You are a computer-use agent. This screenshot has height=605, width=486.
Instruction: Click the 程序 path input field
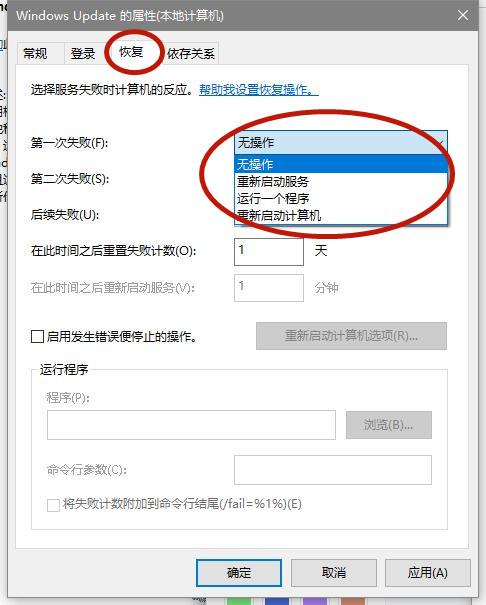tap(191, 425)
